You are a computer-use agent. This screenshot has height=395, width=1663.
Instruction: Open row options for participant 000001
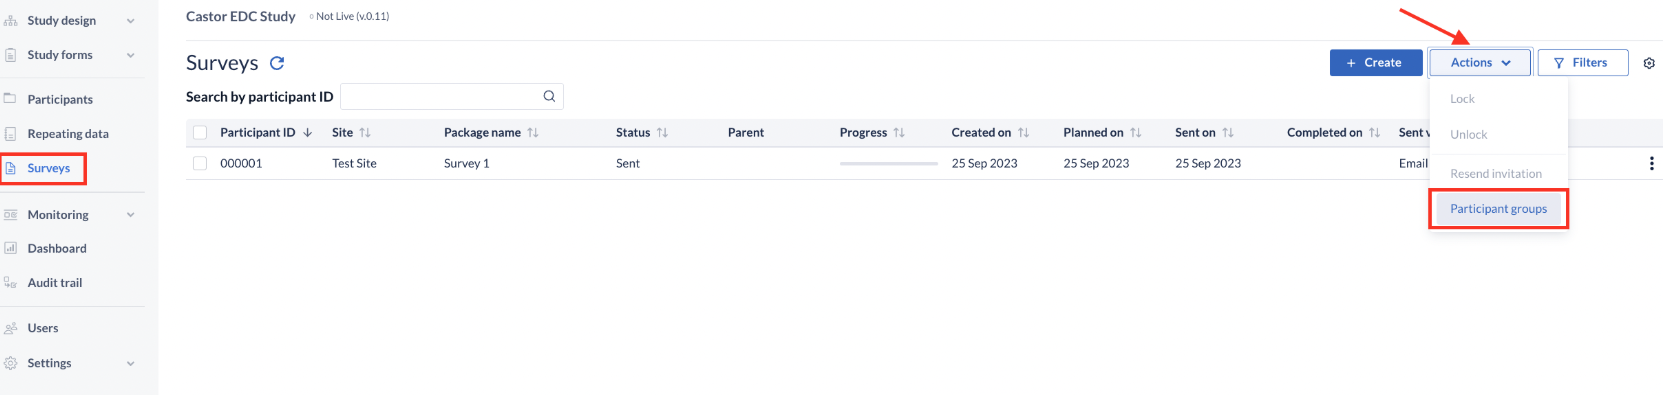click(1651, 163)
